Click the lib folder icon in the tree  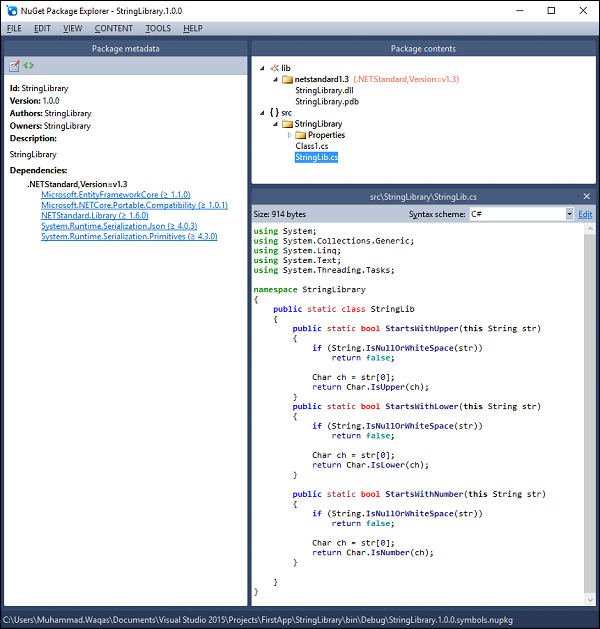coord(273,67)
